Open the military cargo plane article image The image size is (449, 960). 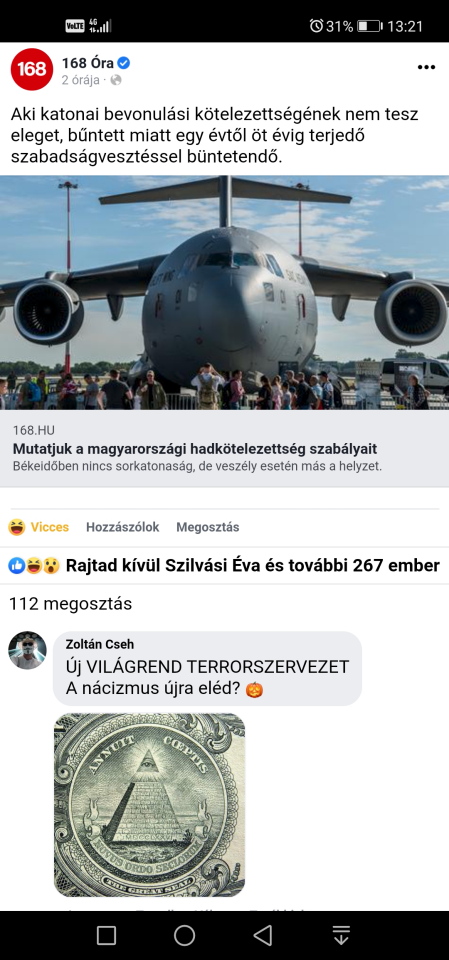tap(224, 293)
